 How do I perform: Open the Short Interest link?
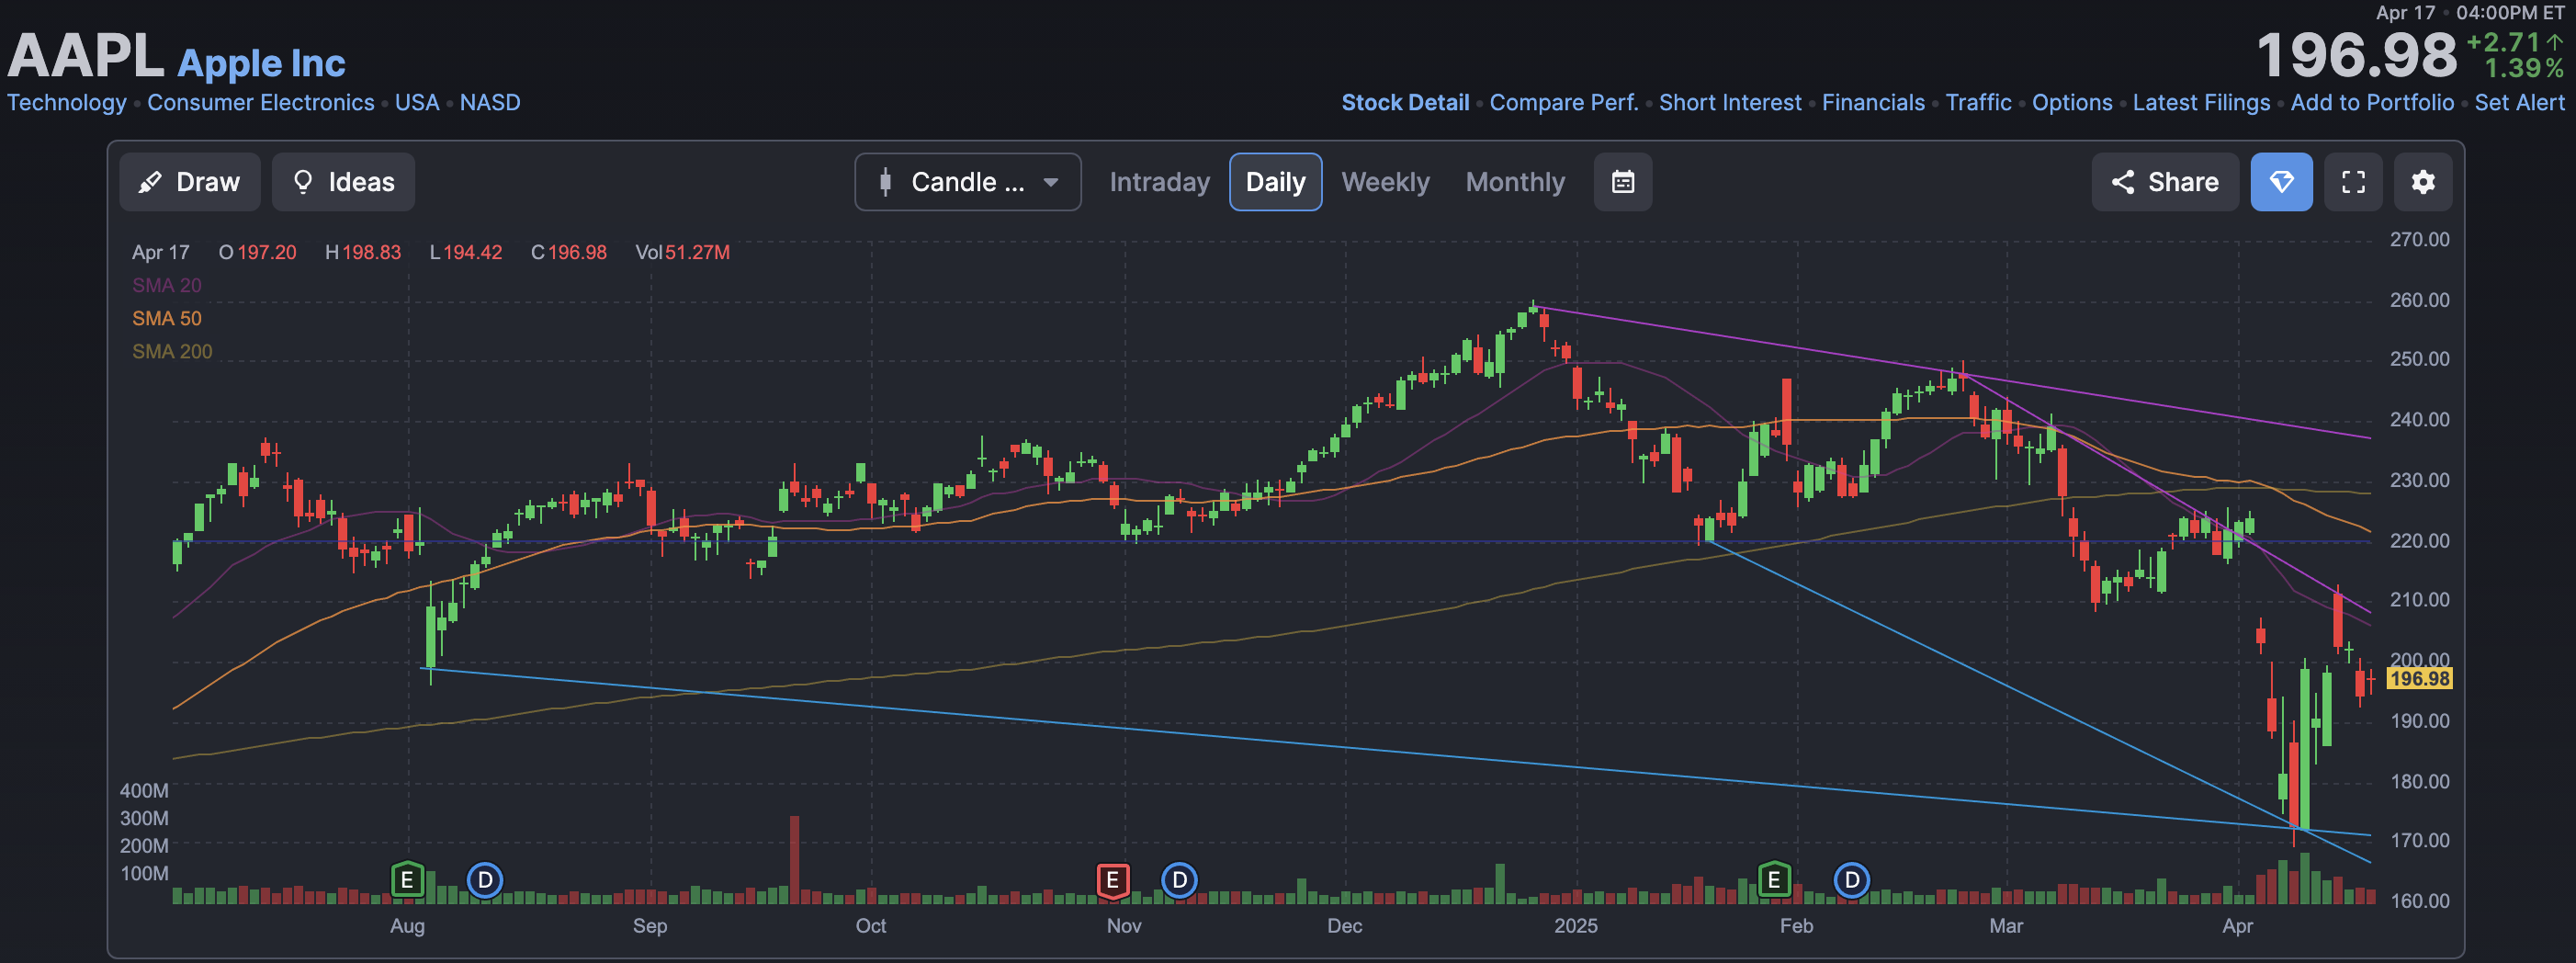1730,103
